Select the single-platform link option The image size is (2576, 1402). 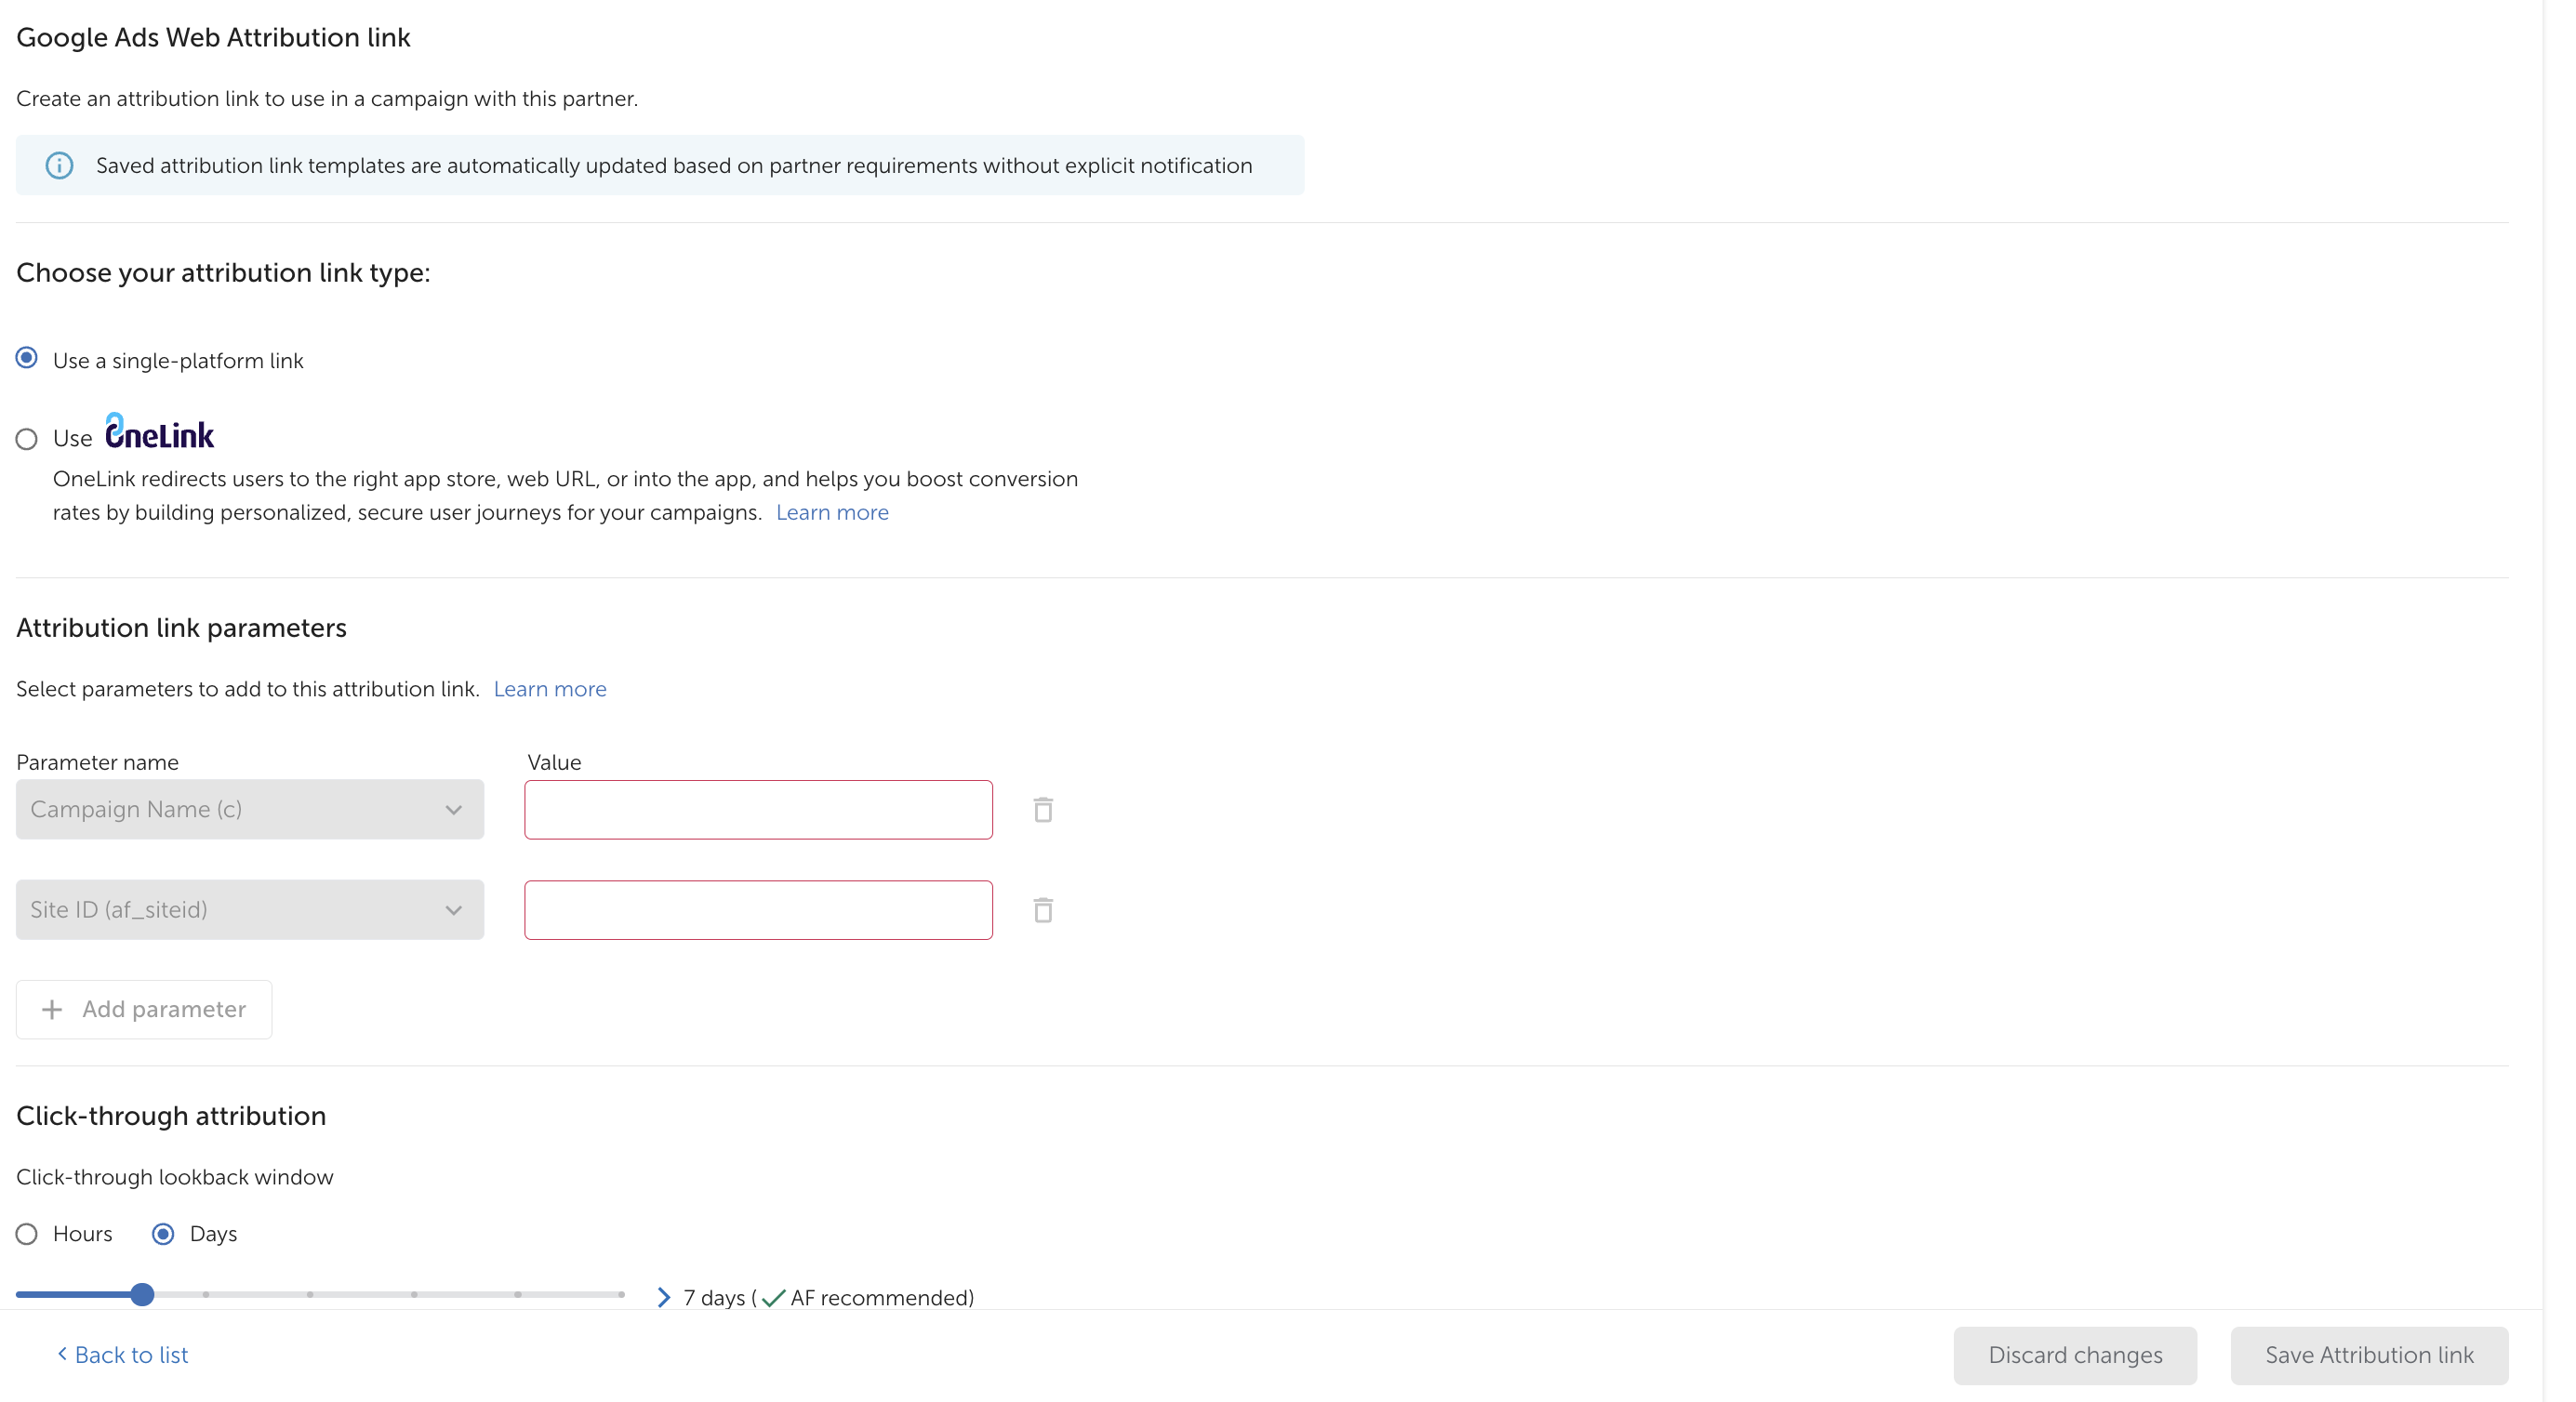27,357
